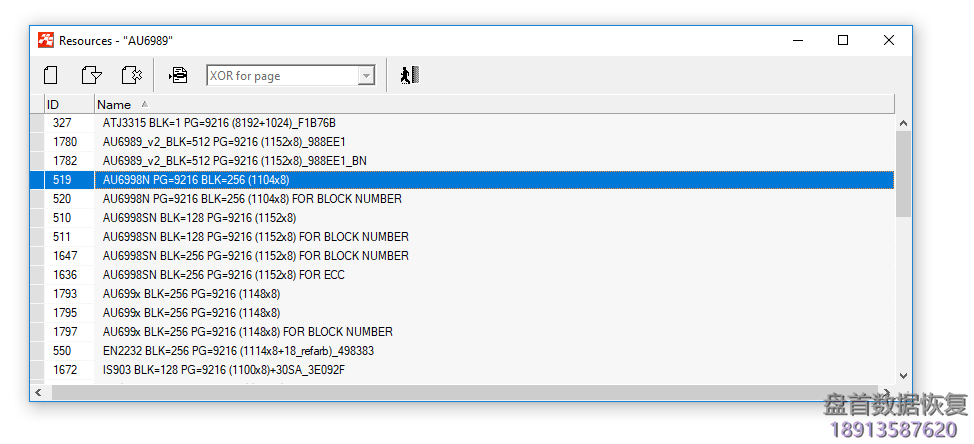974x444 pixels.
Task: Select row ATJ3315 BLK=1 PG=9216
Action: pos(219,123)
